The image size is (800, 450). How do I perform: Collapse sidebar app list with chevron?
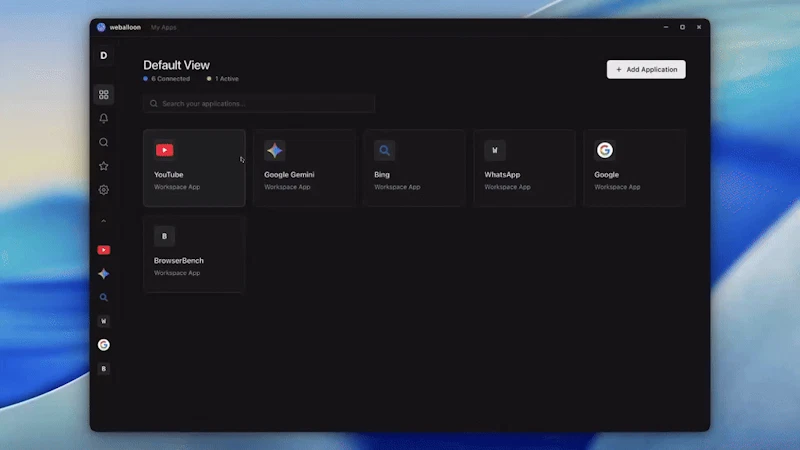[104, 221]
